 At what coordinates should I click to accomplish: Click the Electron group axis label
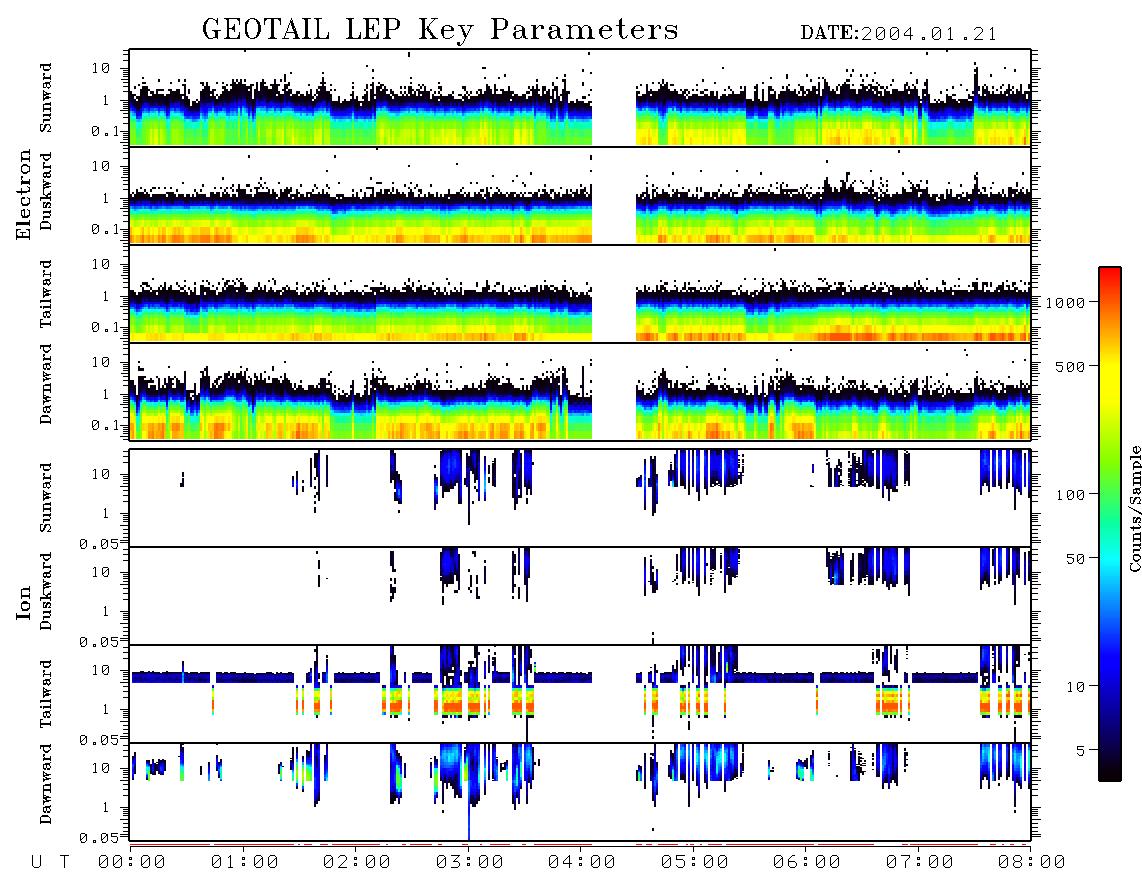point(24,194)
